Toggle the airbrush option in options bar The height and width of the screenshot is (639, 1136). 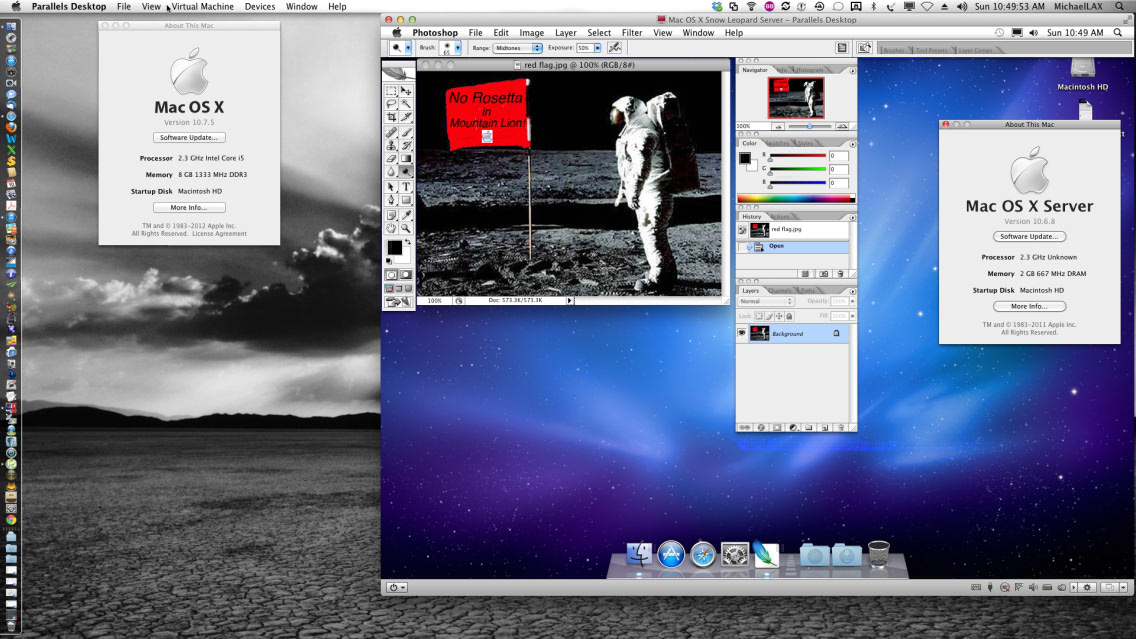(x=614, y=47)
